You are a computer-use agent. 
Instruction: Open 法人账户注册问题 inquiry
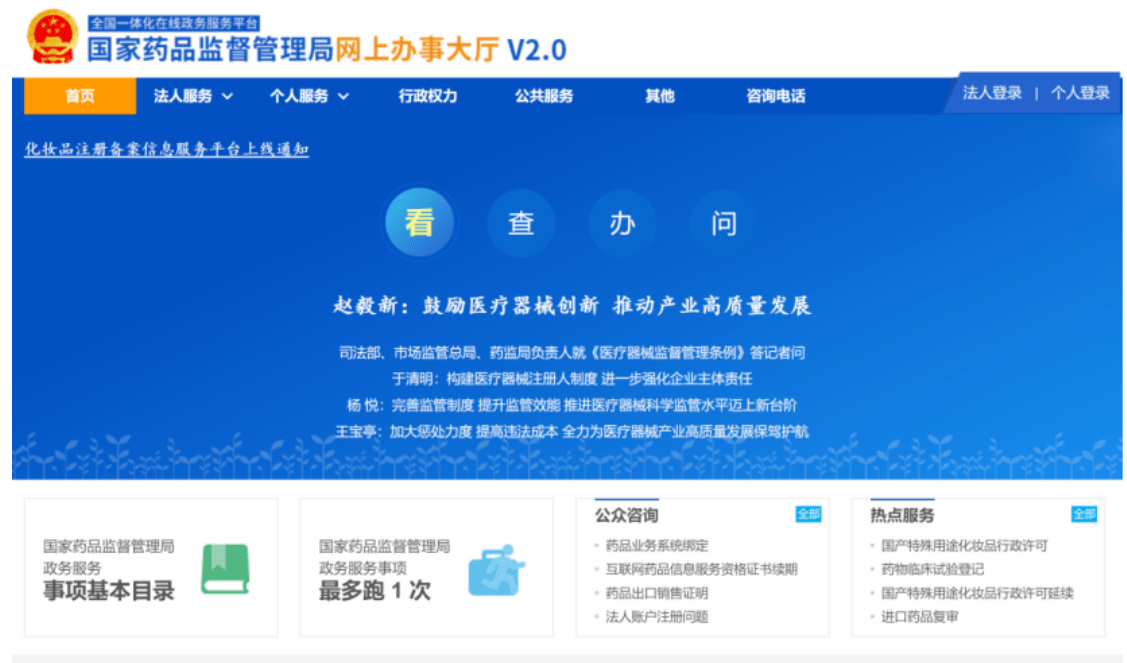(x=657, y=617)
